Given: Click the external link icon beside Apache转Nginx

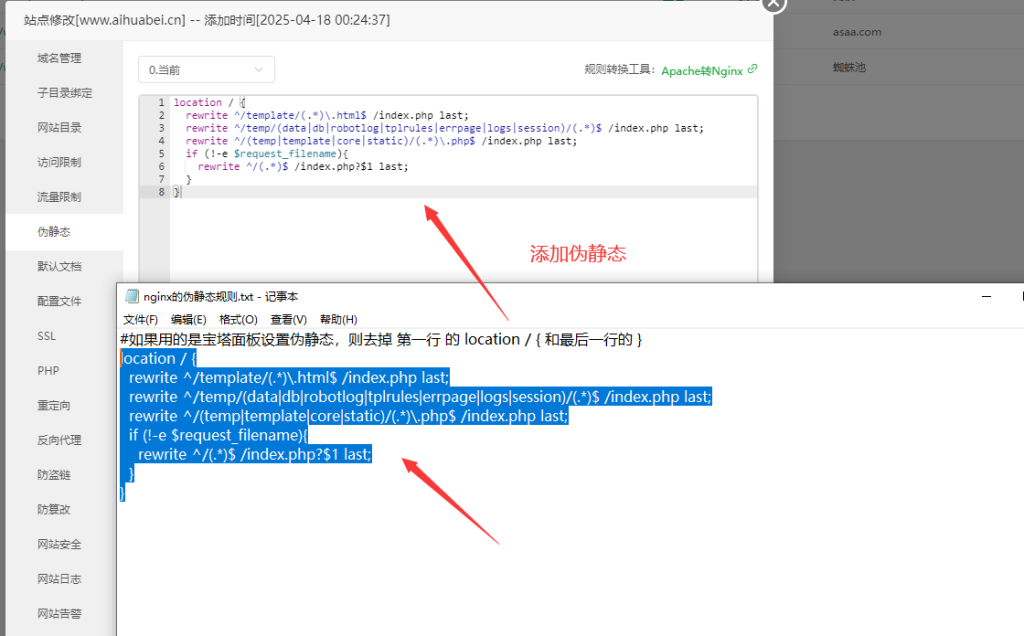Looking at the screenshot, I should coord(753,69).
